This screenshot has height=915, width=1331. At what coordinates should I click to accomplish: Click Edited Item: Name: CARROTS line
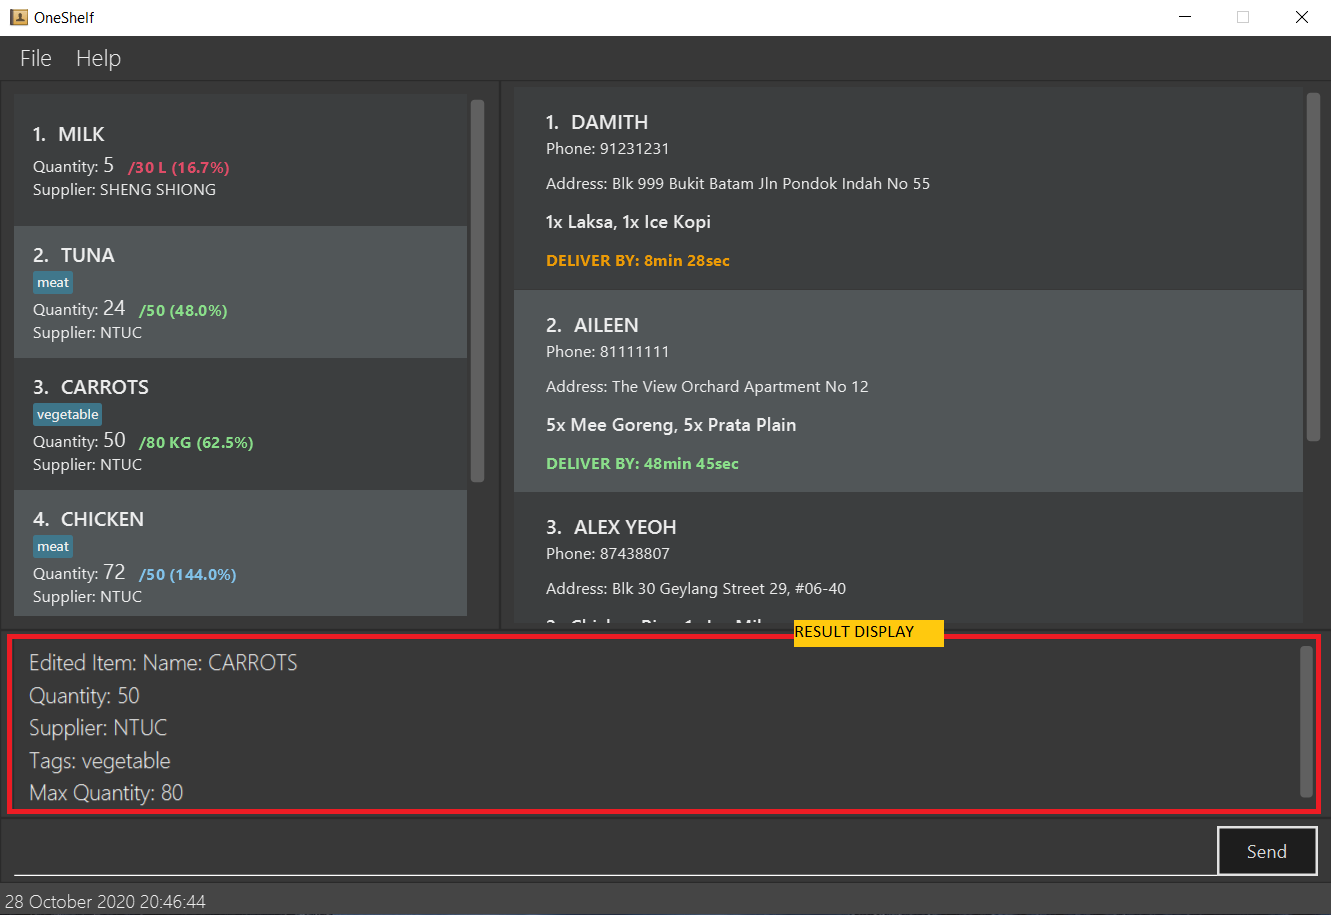coord(163,663)
